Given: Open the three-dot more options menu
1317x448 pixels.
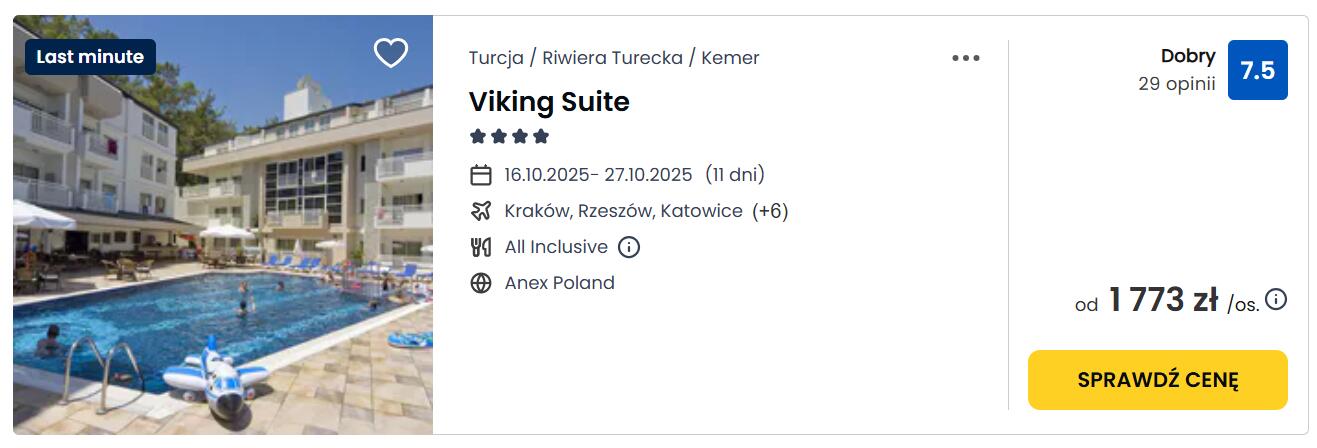Looking at the screenshot, I should pos(965,58).
